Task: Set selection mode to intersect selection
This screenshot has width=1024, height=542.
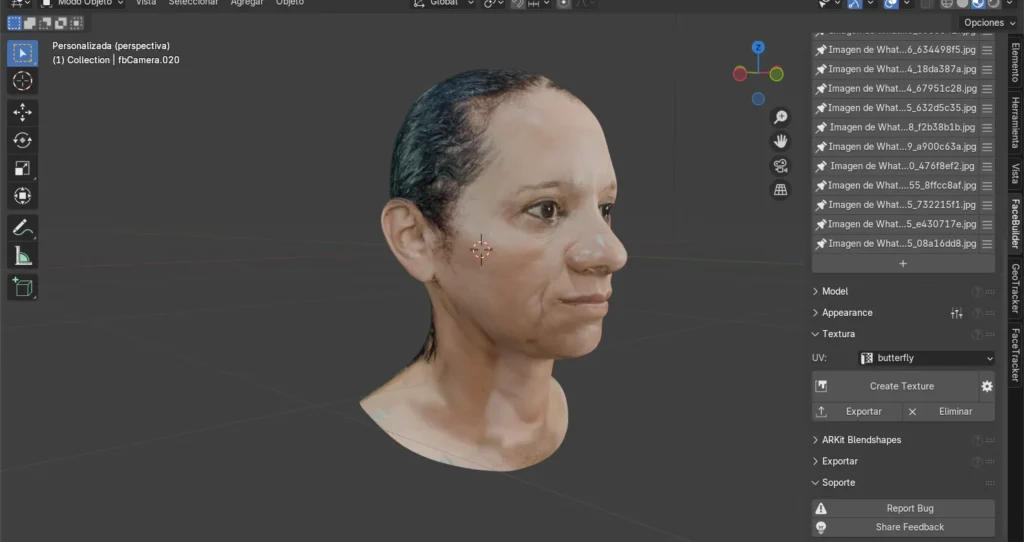Action: (x=76, y=24)
